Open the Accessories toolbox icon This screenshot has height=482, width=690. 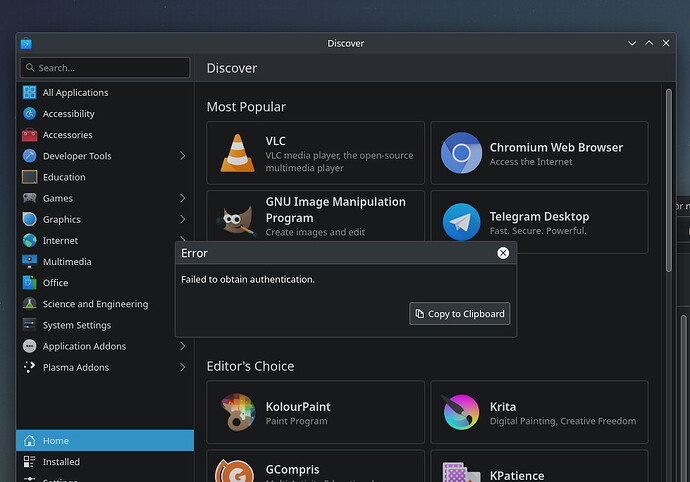click(29, 135)
